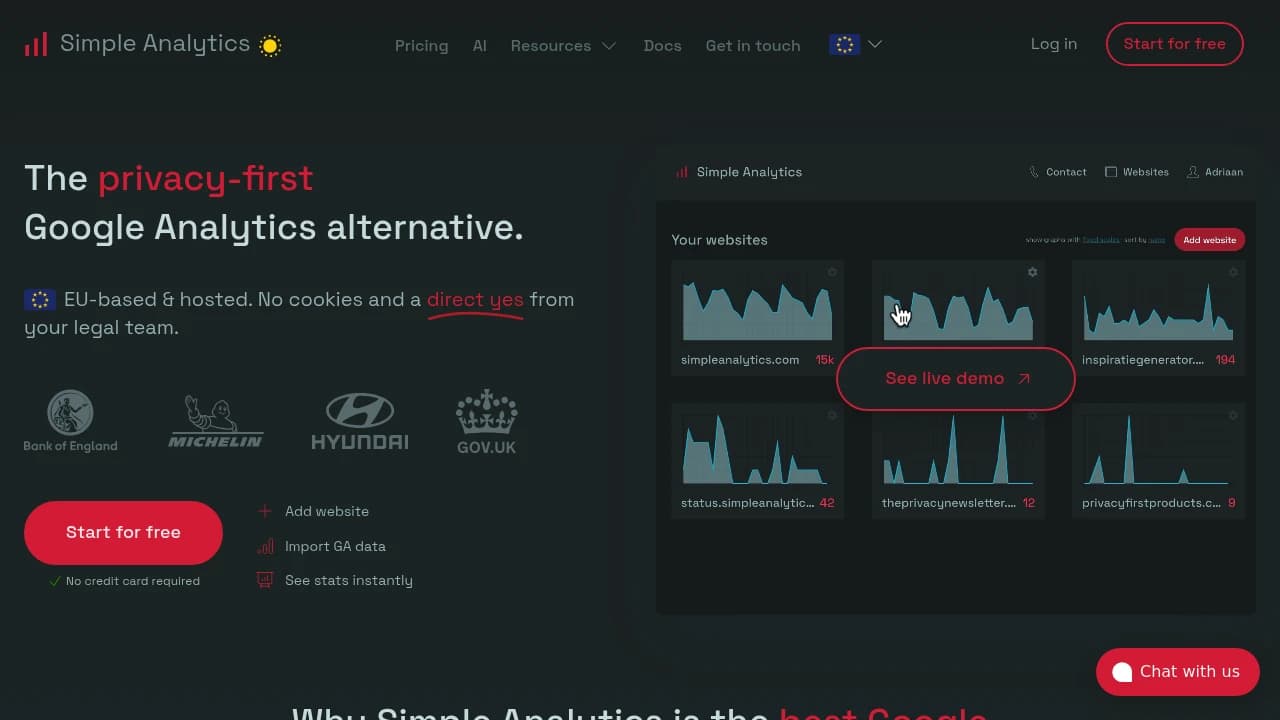Click the 'Your websites' heading
This screenshot has width=1280, height=720.
[x=719, y=240]
